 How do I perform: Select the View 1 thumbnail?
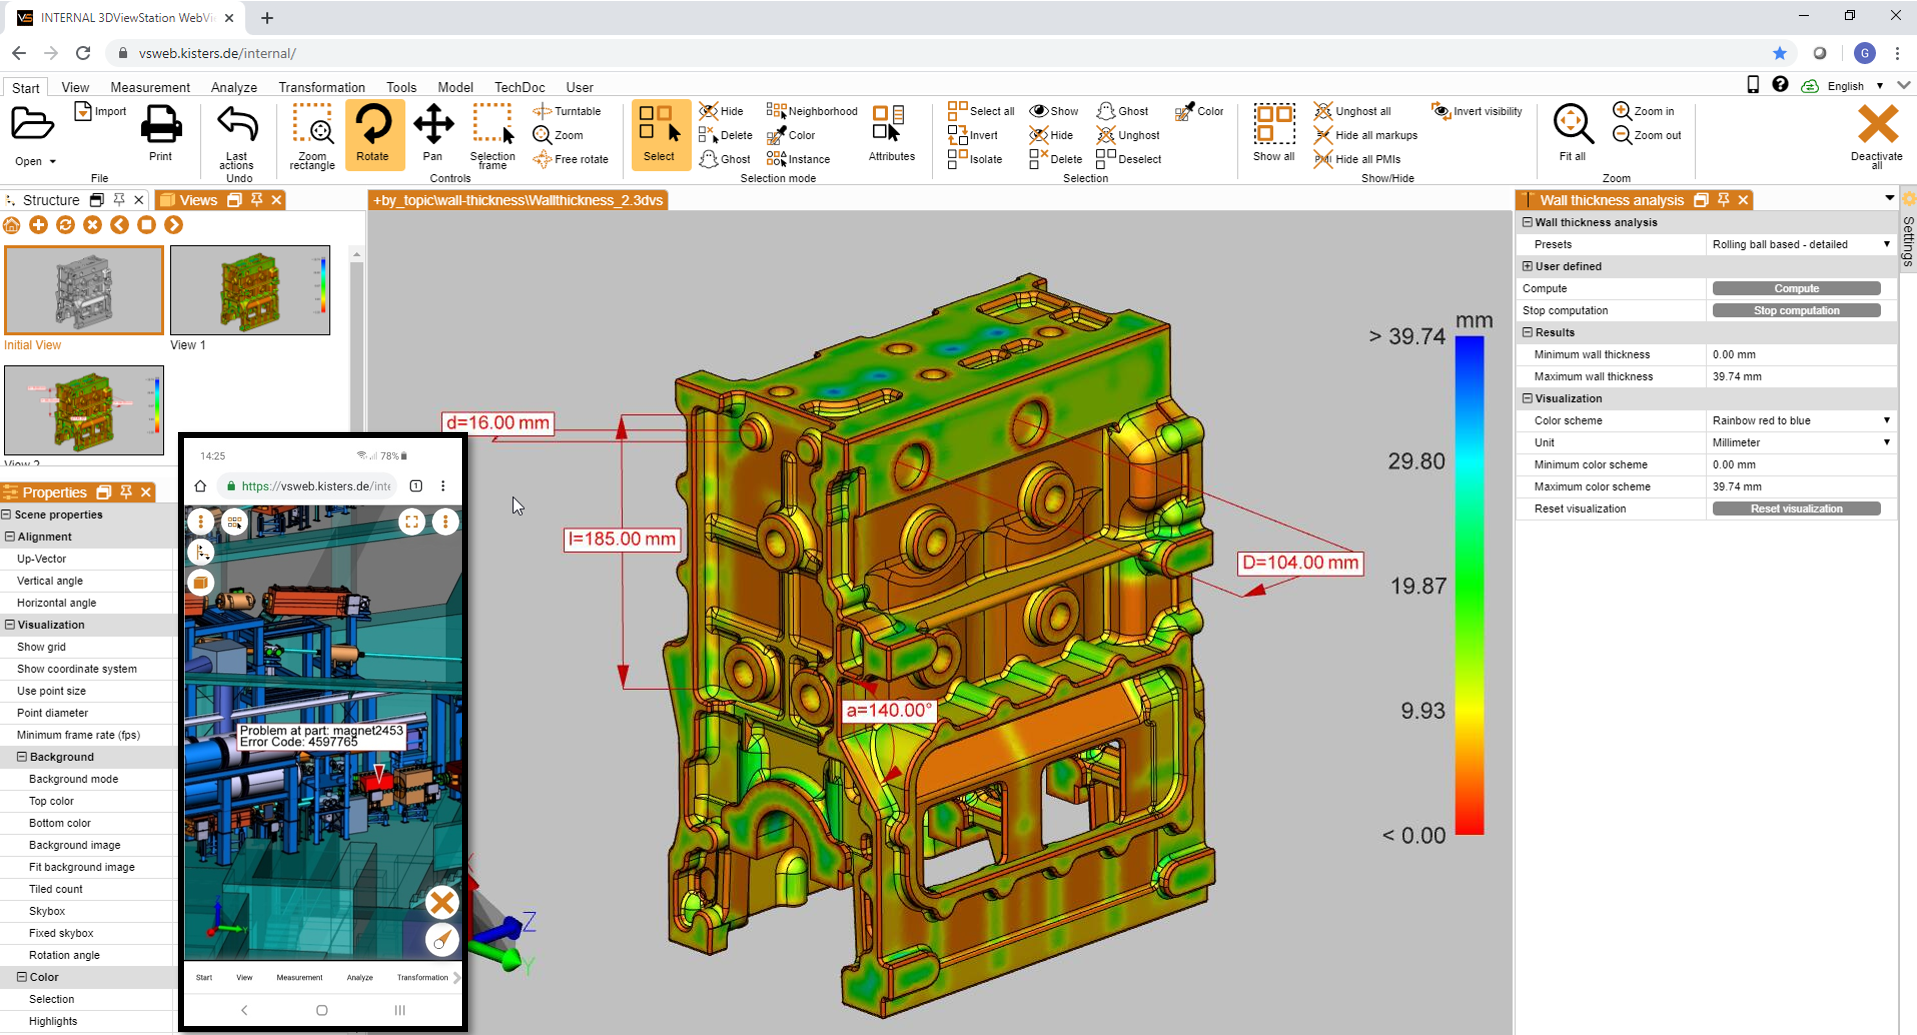coord(250,290)
